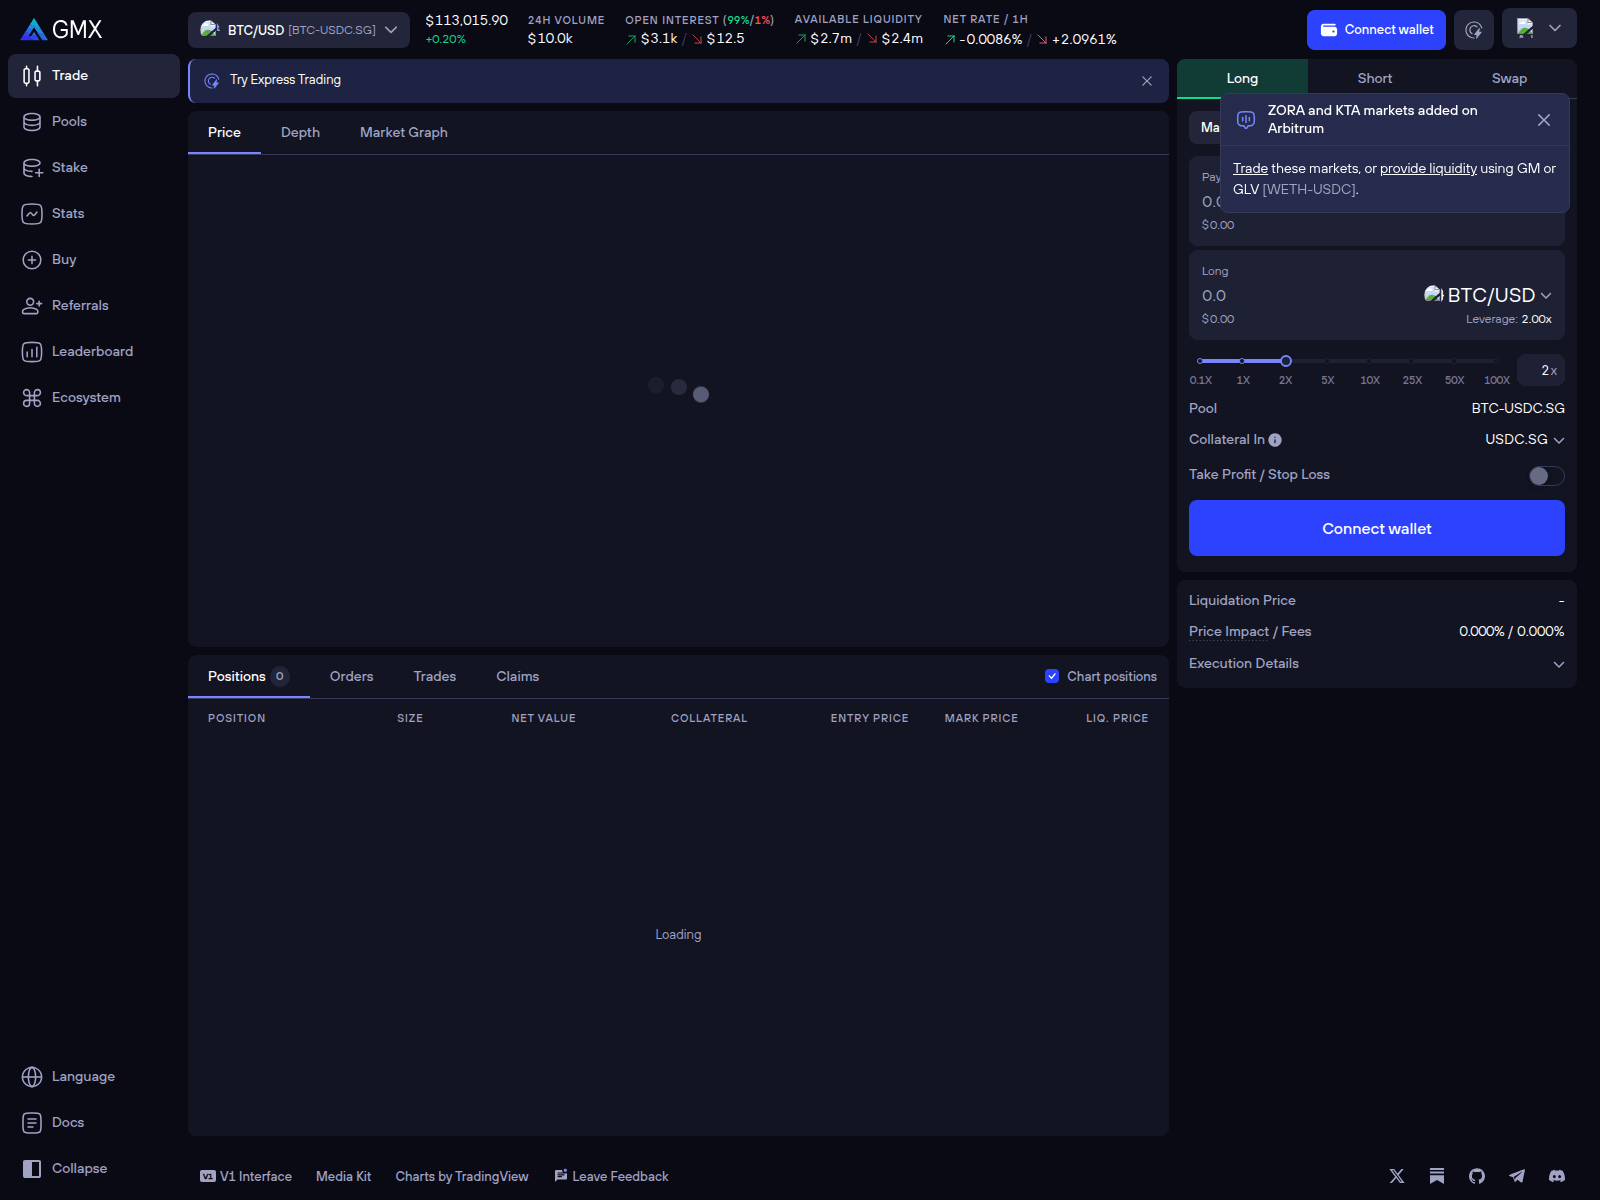Viewport: 1600px width, 1200px height.
Task: Open the Discord icon in footer
Action: point(1557,1176)
